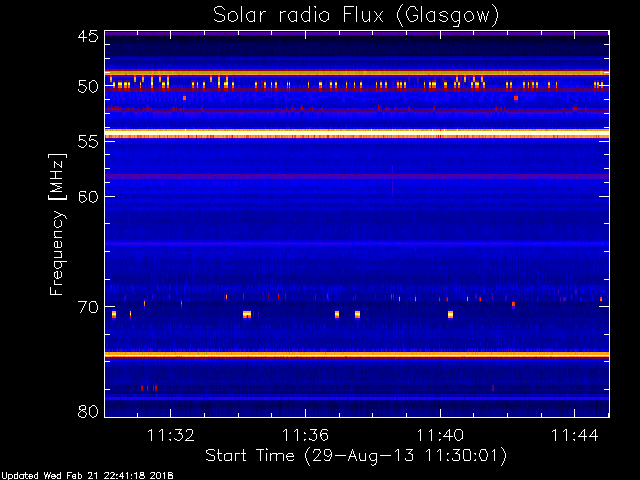Select the 50 frequency tick label

coord(88,87)
